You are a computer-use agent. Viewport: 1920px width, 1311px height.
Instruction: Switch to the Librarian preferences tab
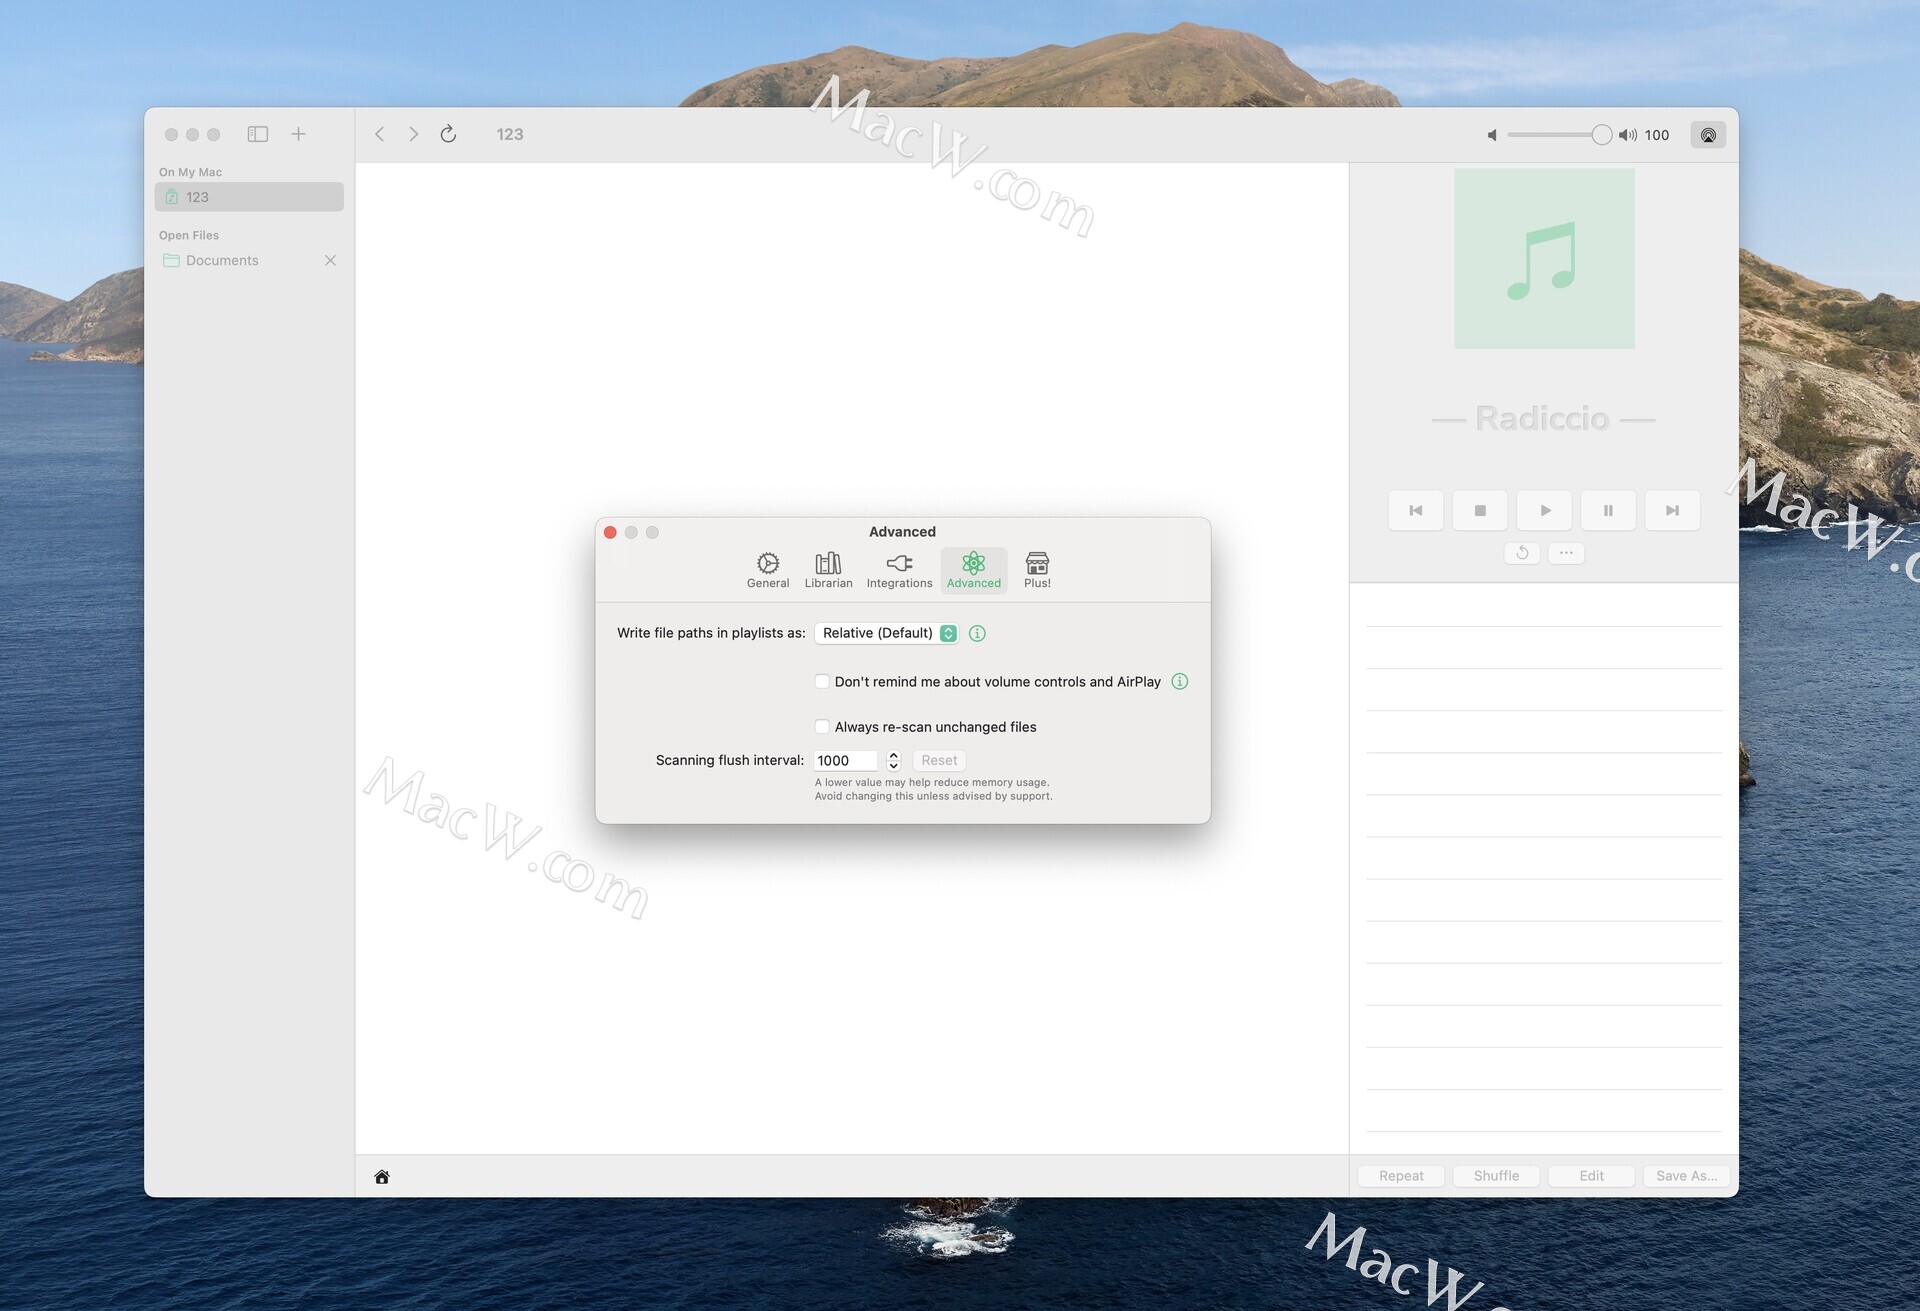pos(829,570)
